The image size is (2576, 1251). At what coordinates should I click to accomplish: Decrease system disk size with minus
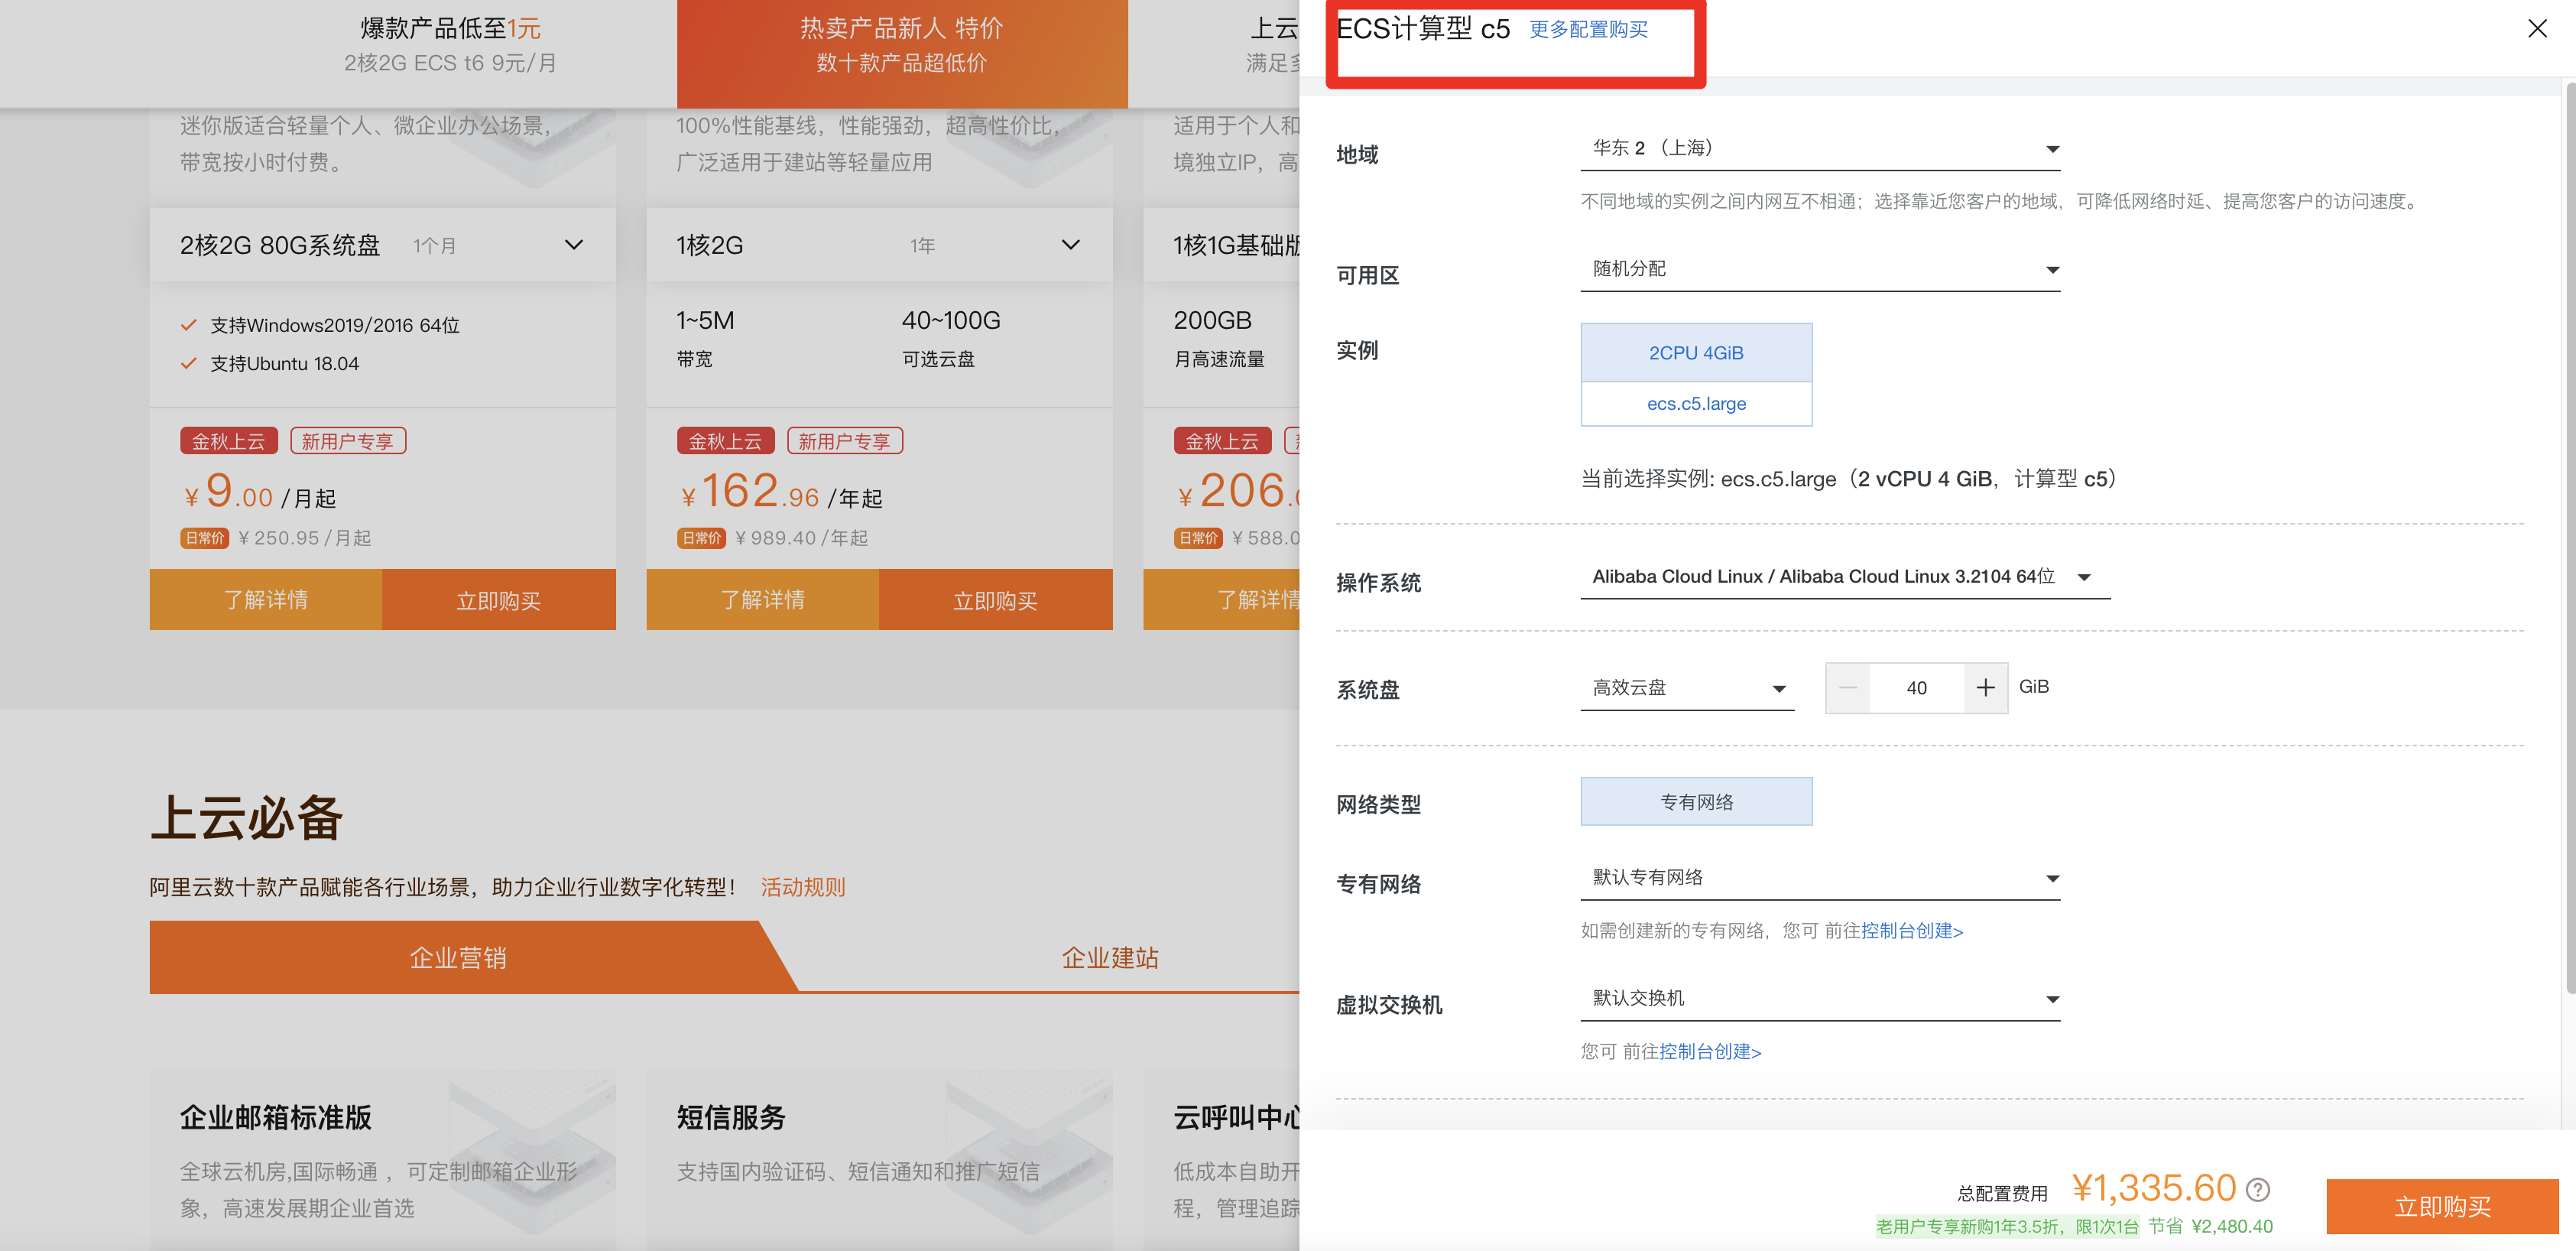tap(1848, 688)
